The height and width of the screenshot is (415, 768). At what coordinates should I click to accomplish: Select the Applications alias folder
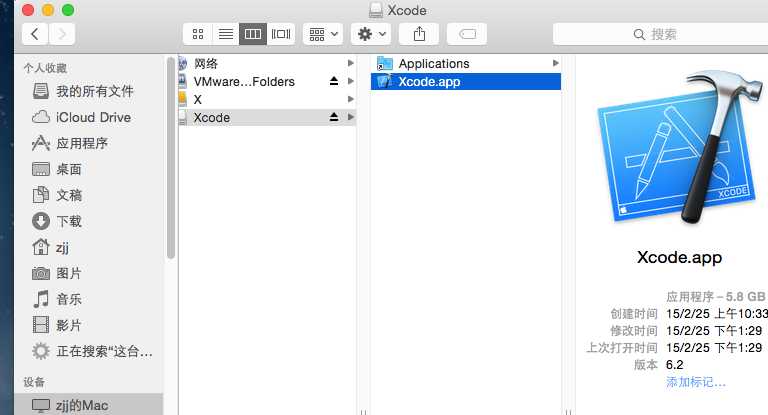tap(466, 63)
